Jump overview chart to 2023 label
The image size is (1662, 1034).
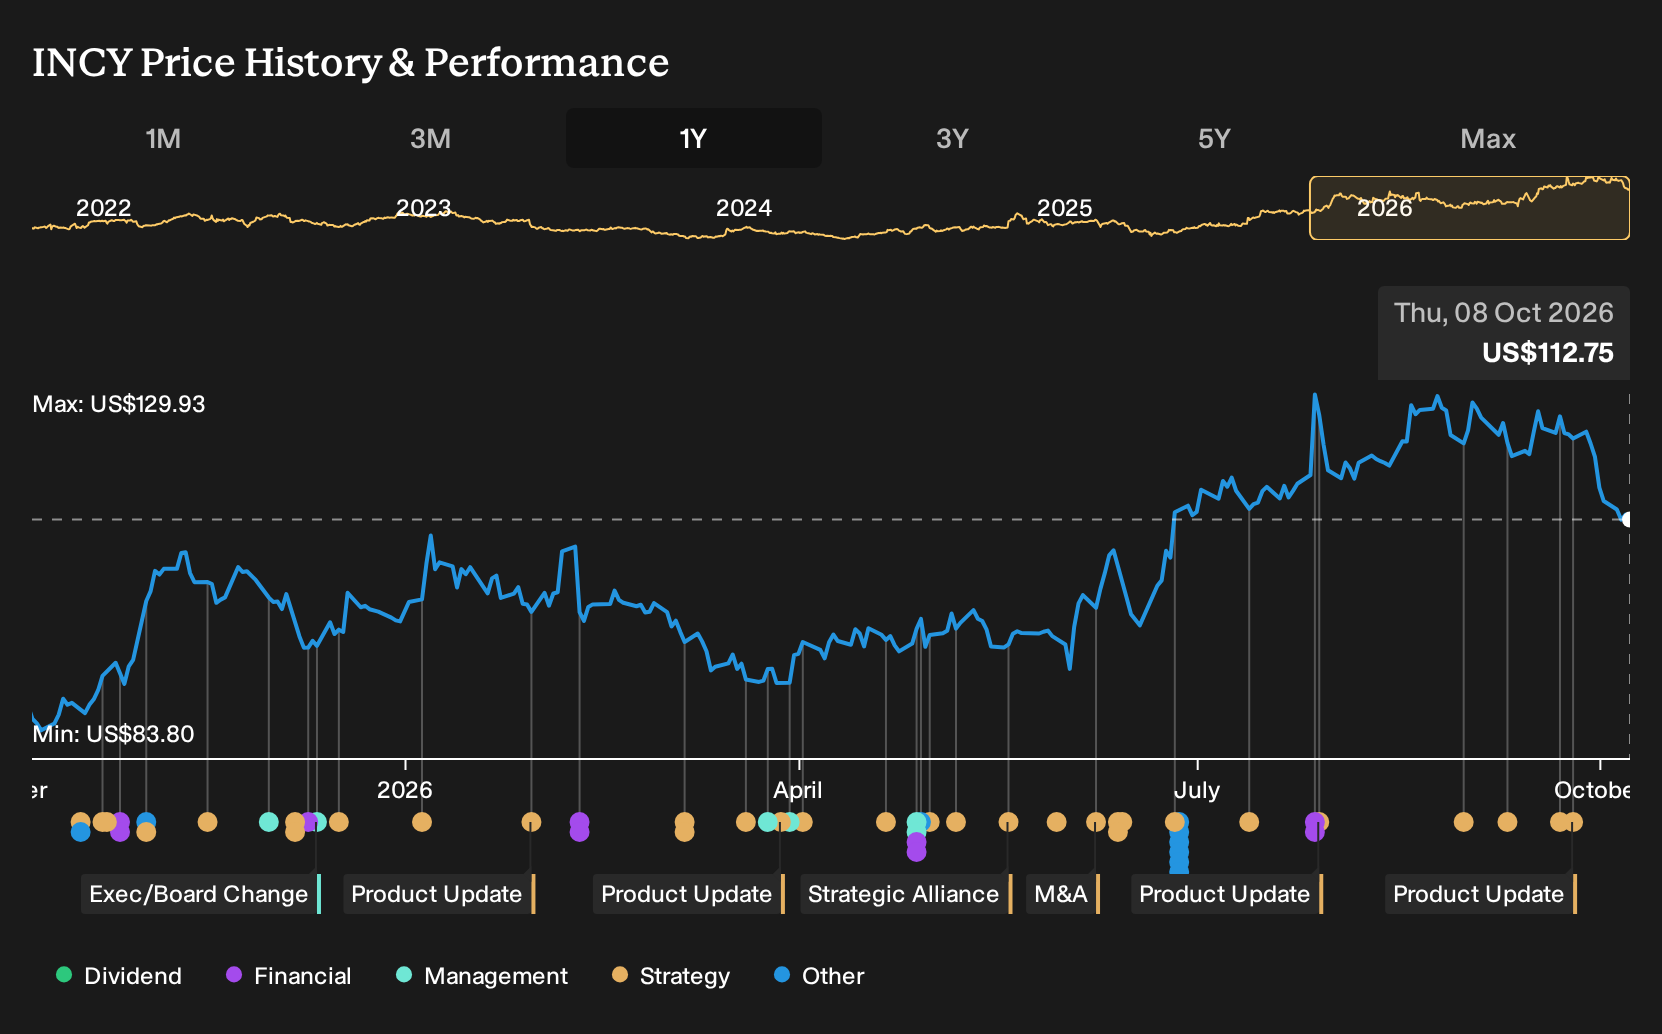(x=424, y=208)
